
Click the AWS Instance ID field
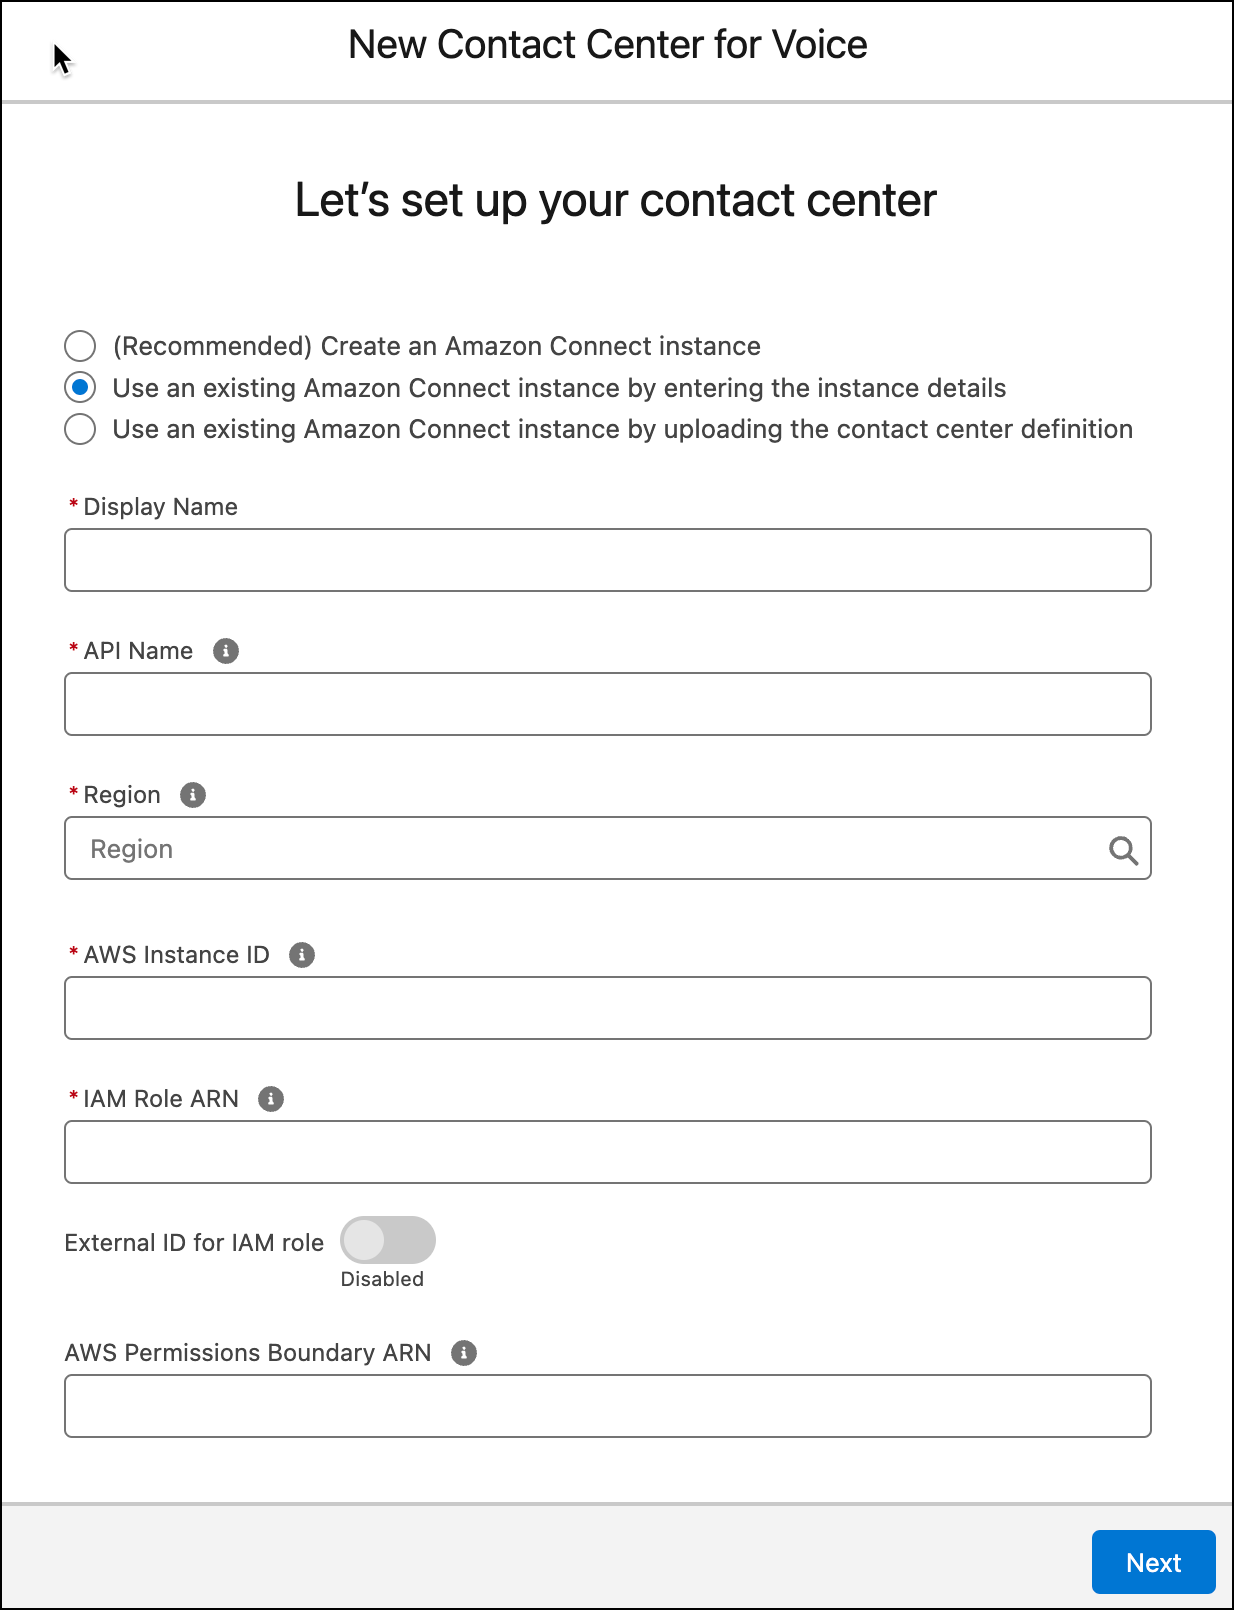607,1008
